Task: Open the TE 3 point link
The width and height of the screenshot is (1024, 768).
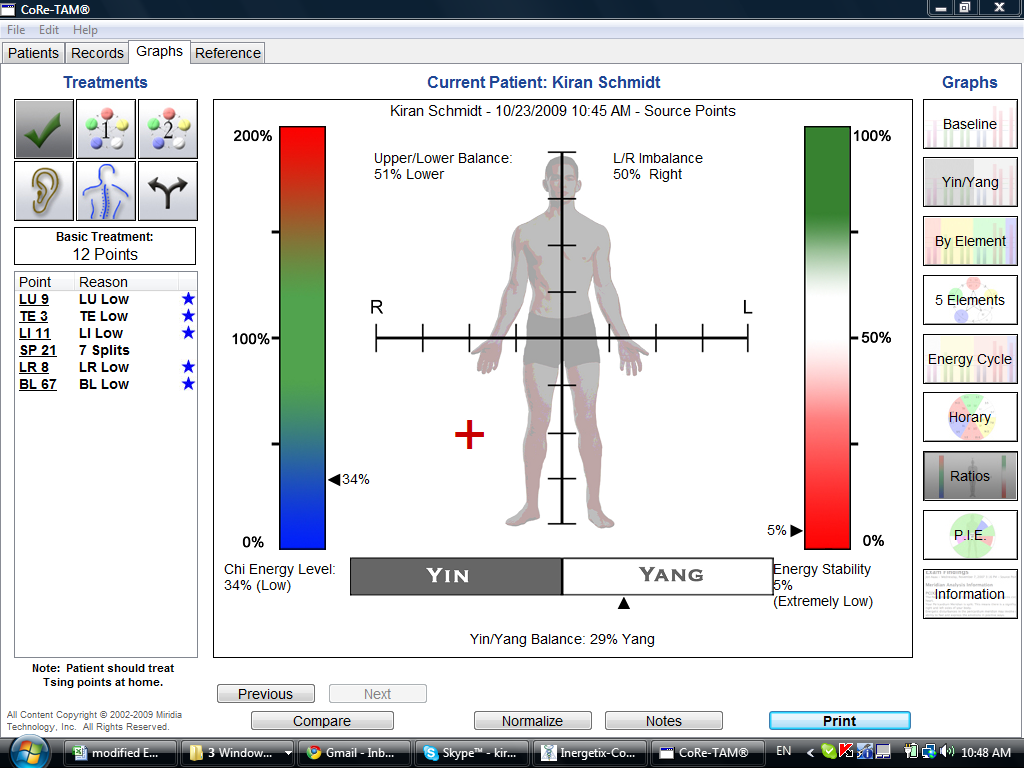Action: 33,316
